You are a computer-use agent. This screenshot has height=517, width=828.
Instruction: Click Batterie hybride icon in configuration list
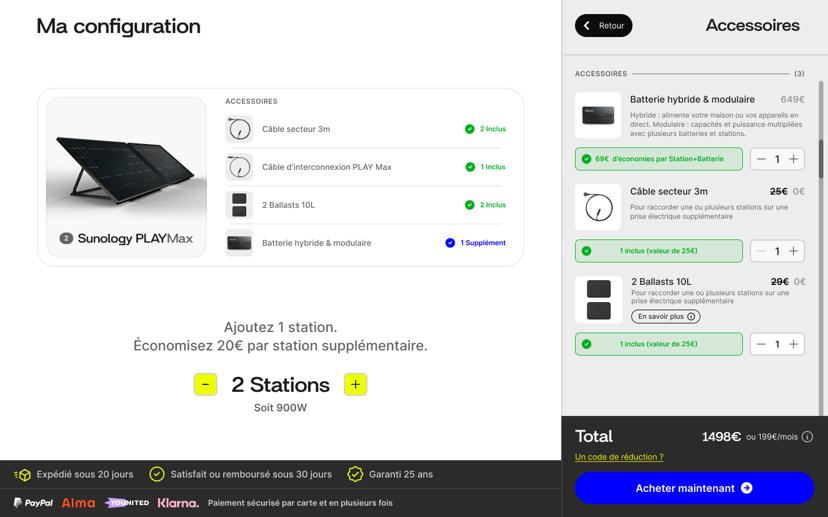click(239, 243)
